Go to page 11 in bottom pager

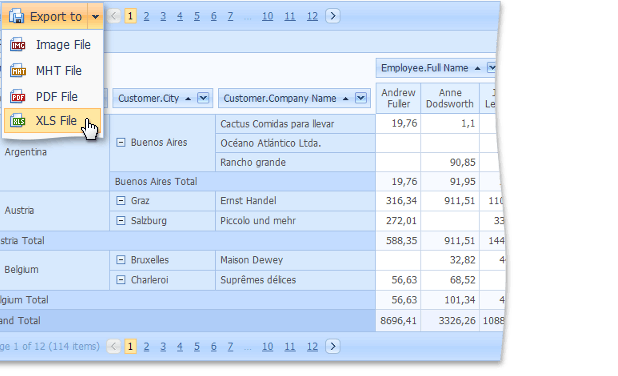290,346
